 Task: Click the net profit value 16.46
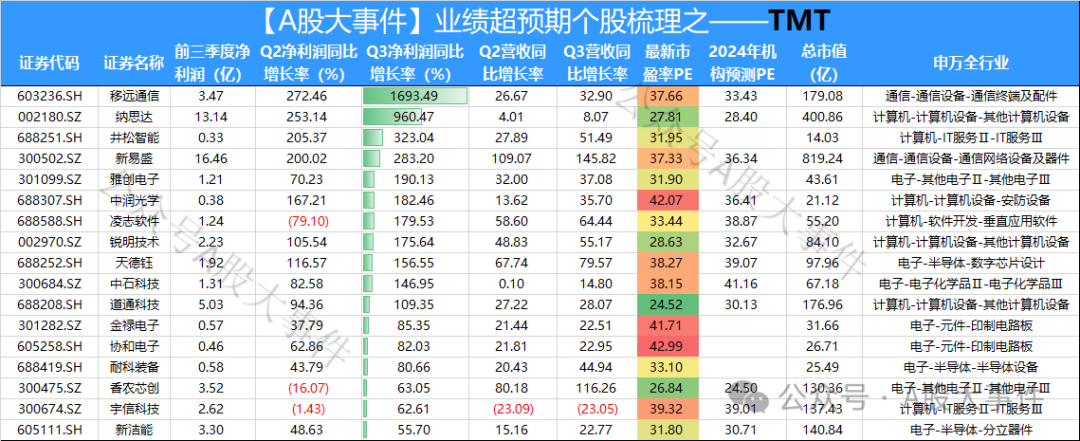tap(209, 158)
